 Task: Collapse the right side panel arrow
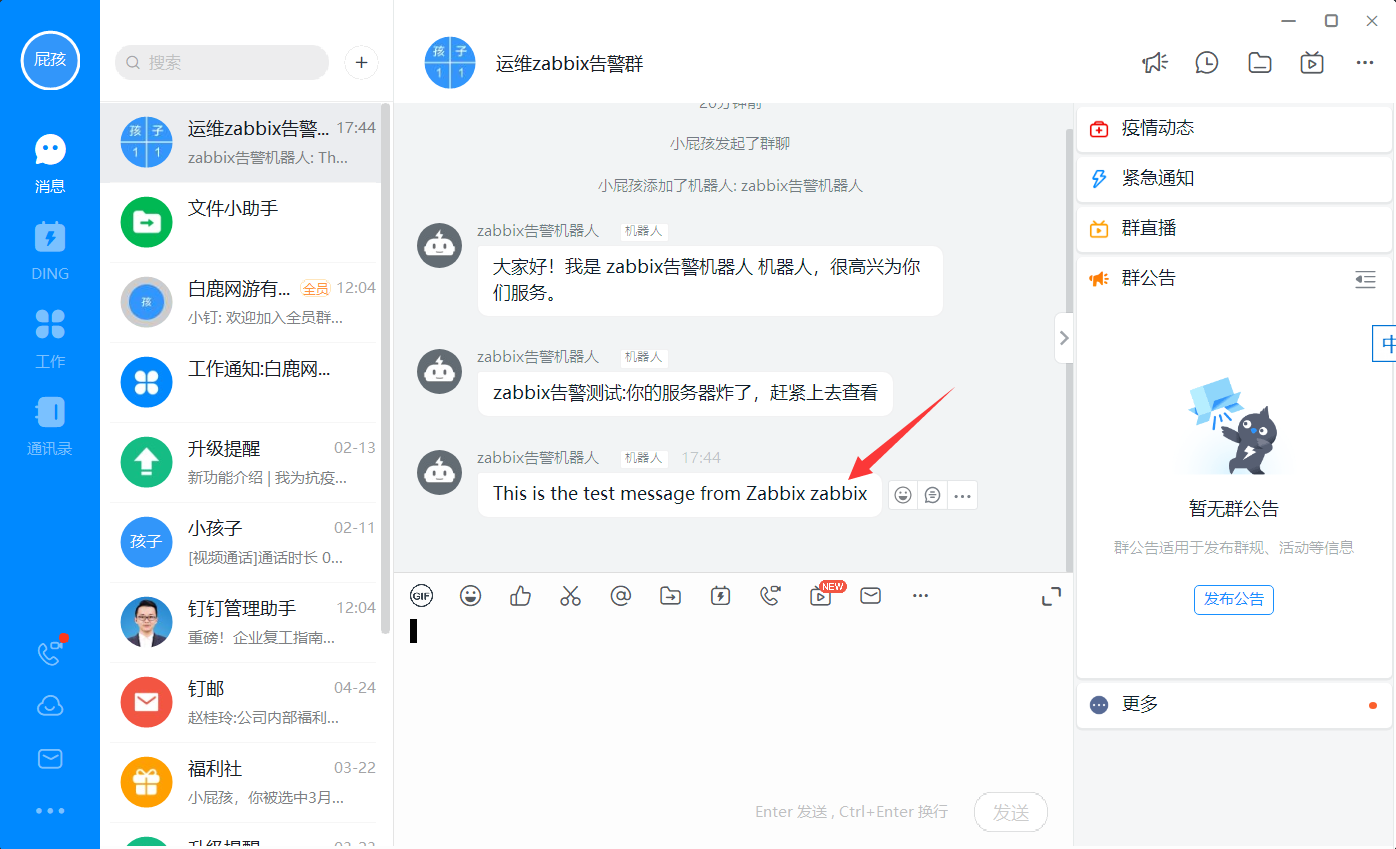(1064, 338)
